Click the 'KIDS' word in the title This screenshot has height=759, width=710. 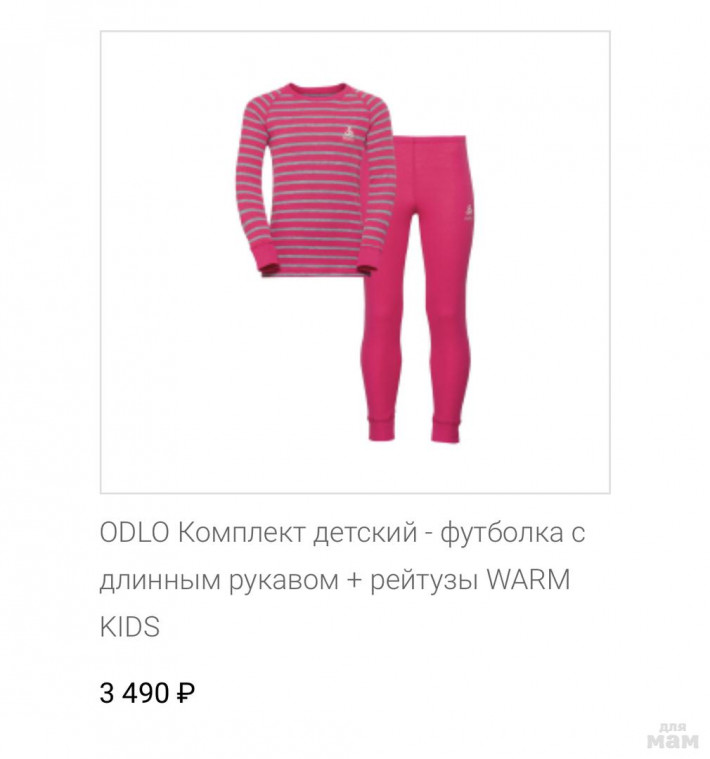(x=129, y=627)
